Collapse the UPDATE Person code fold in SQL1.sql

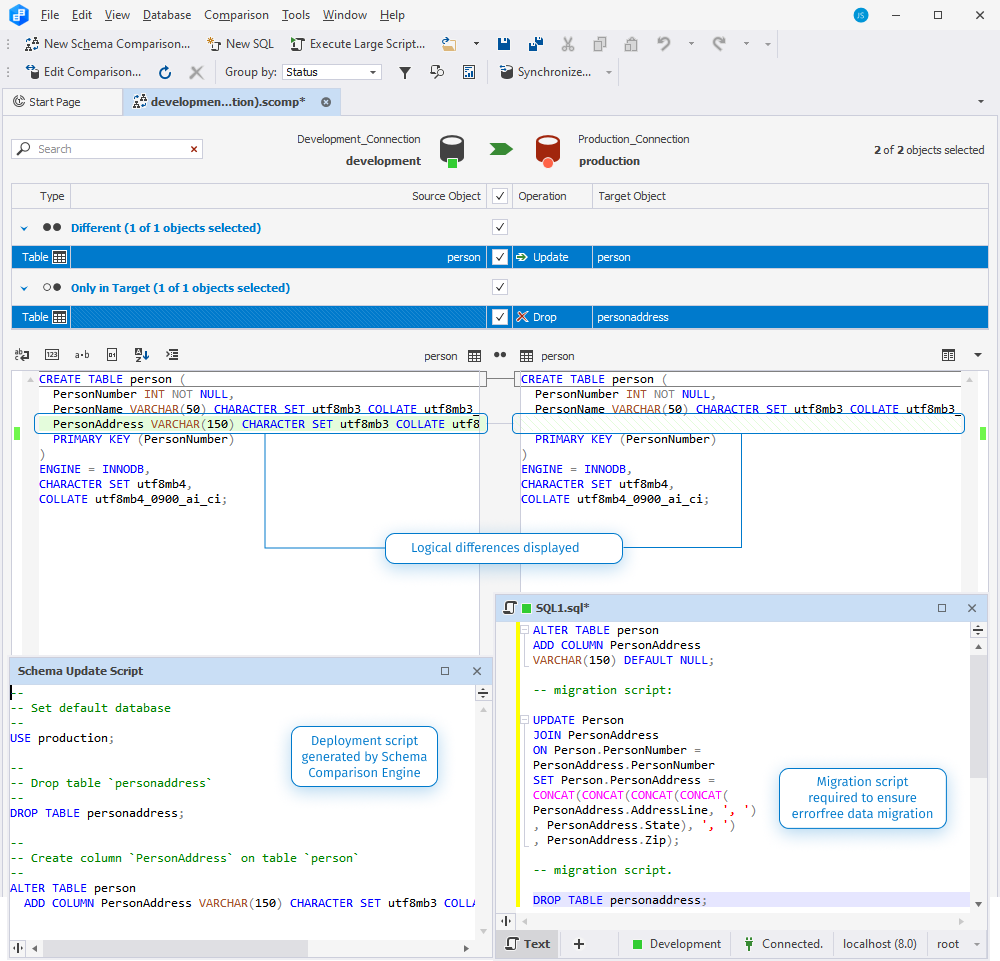pyautogui.click(x=524, y=720)
